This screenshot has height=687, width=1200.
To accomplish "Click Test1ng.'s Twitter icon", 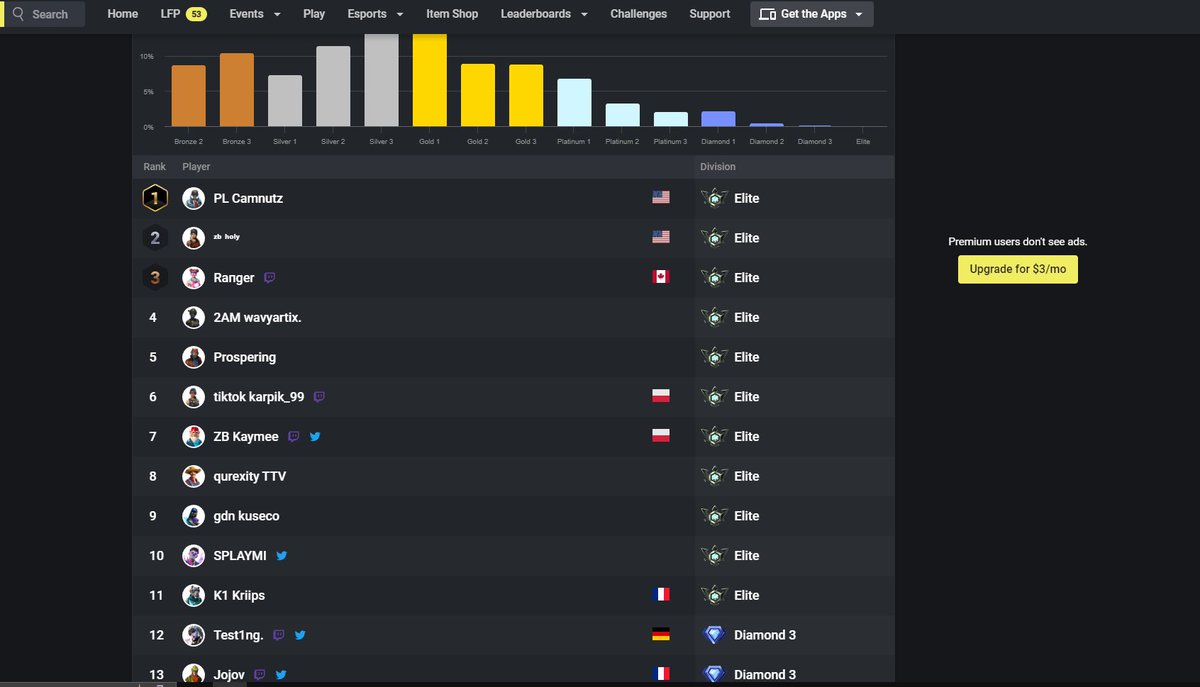I will 300,635.
